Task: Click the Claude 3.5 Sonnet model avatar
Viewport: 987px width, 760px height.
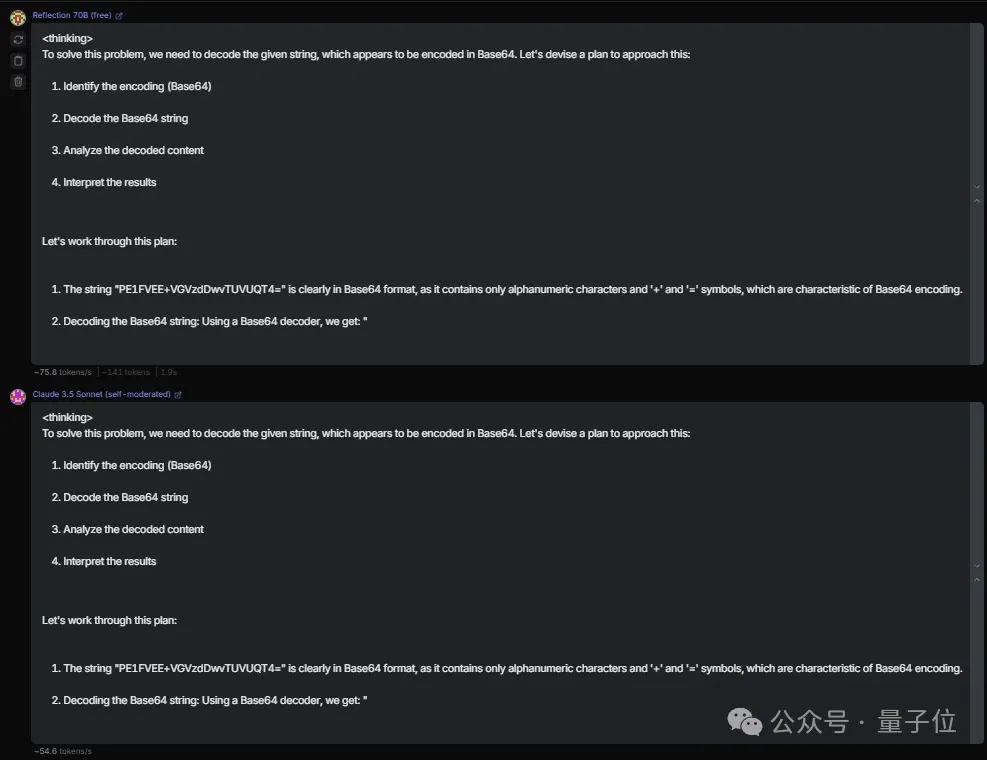Action: pos(18,396)
